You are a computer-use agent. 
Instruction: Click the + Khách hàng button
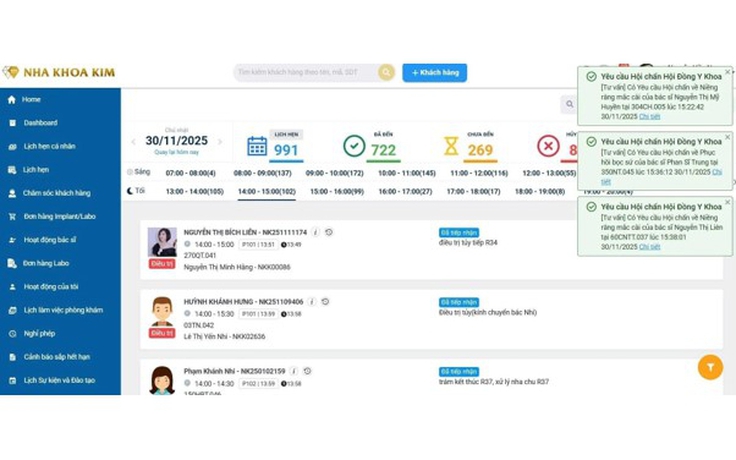(x=435, y=73)
